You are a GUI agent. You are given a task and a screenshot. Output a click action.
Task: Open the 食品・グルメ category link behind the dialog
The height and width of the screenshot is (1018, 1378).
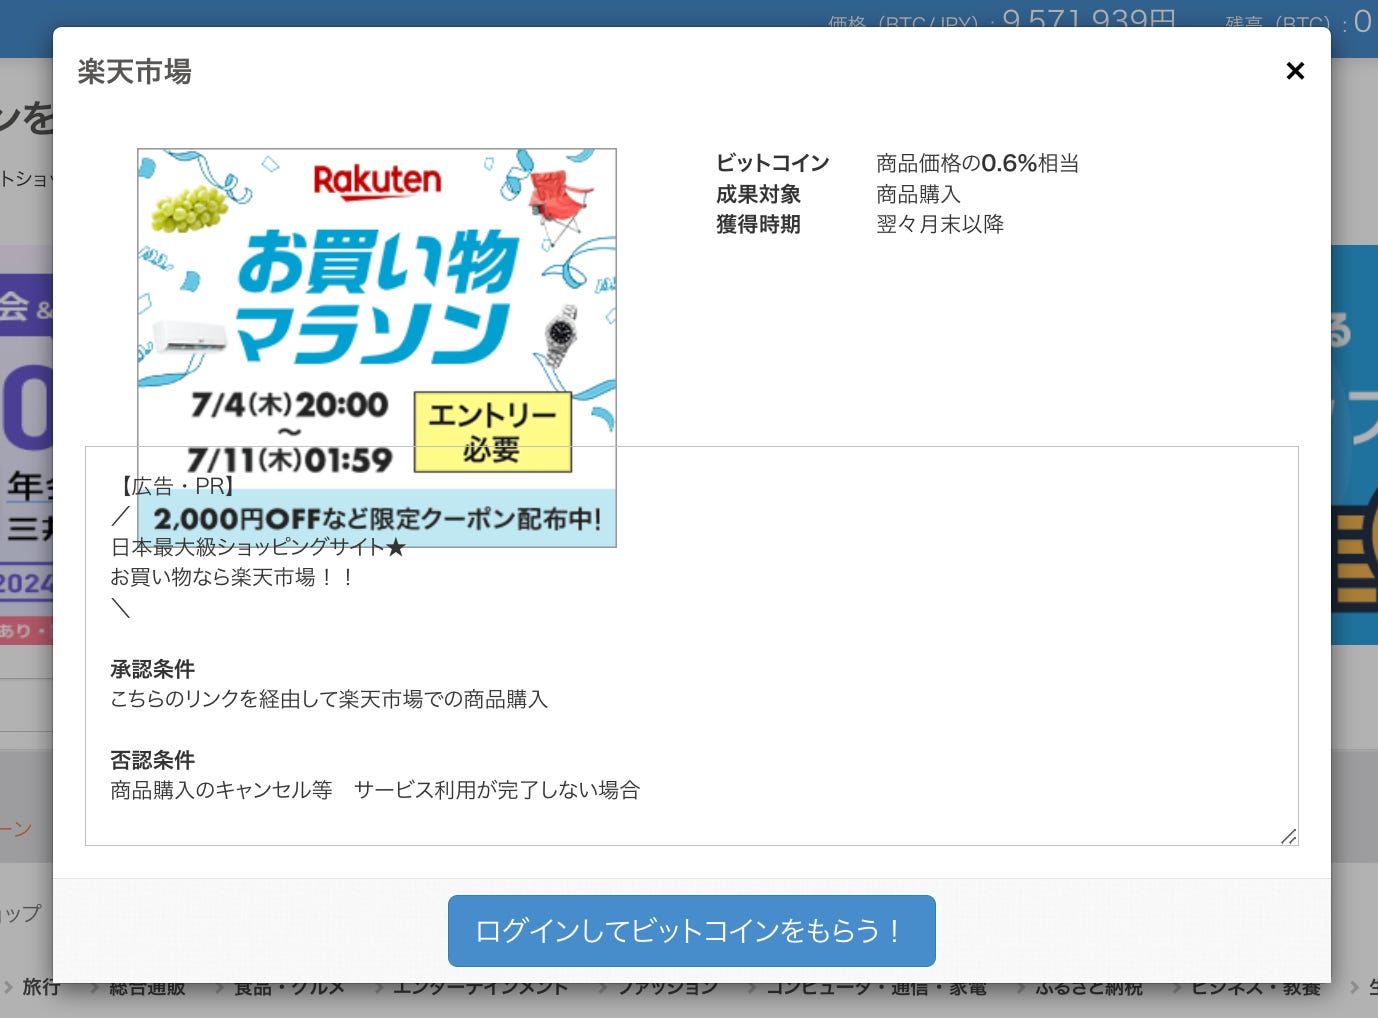(289, 988)
